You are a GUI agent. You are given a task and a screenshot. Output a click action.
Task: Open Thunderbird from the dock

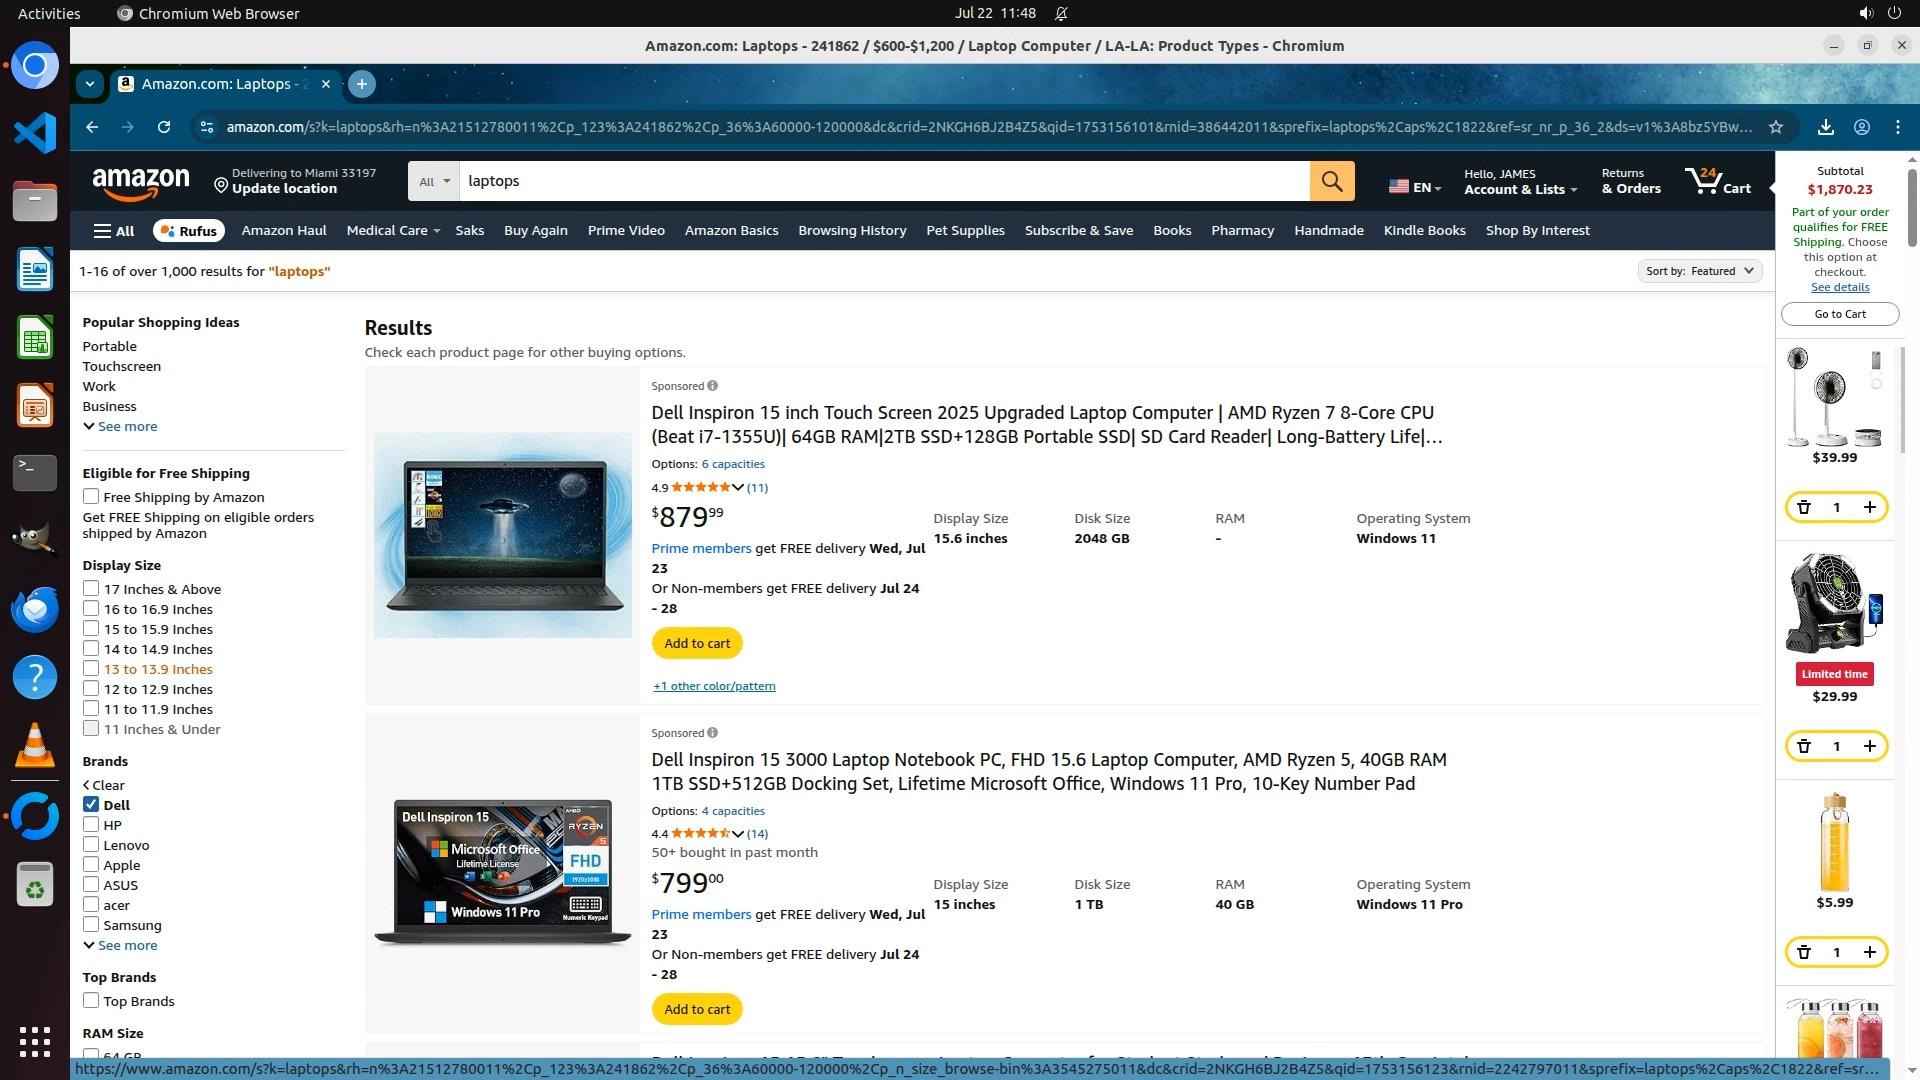[34, 608]
